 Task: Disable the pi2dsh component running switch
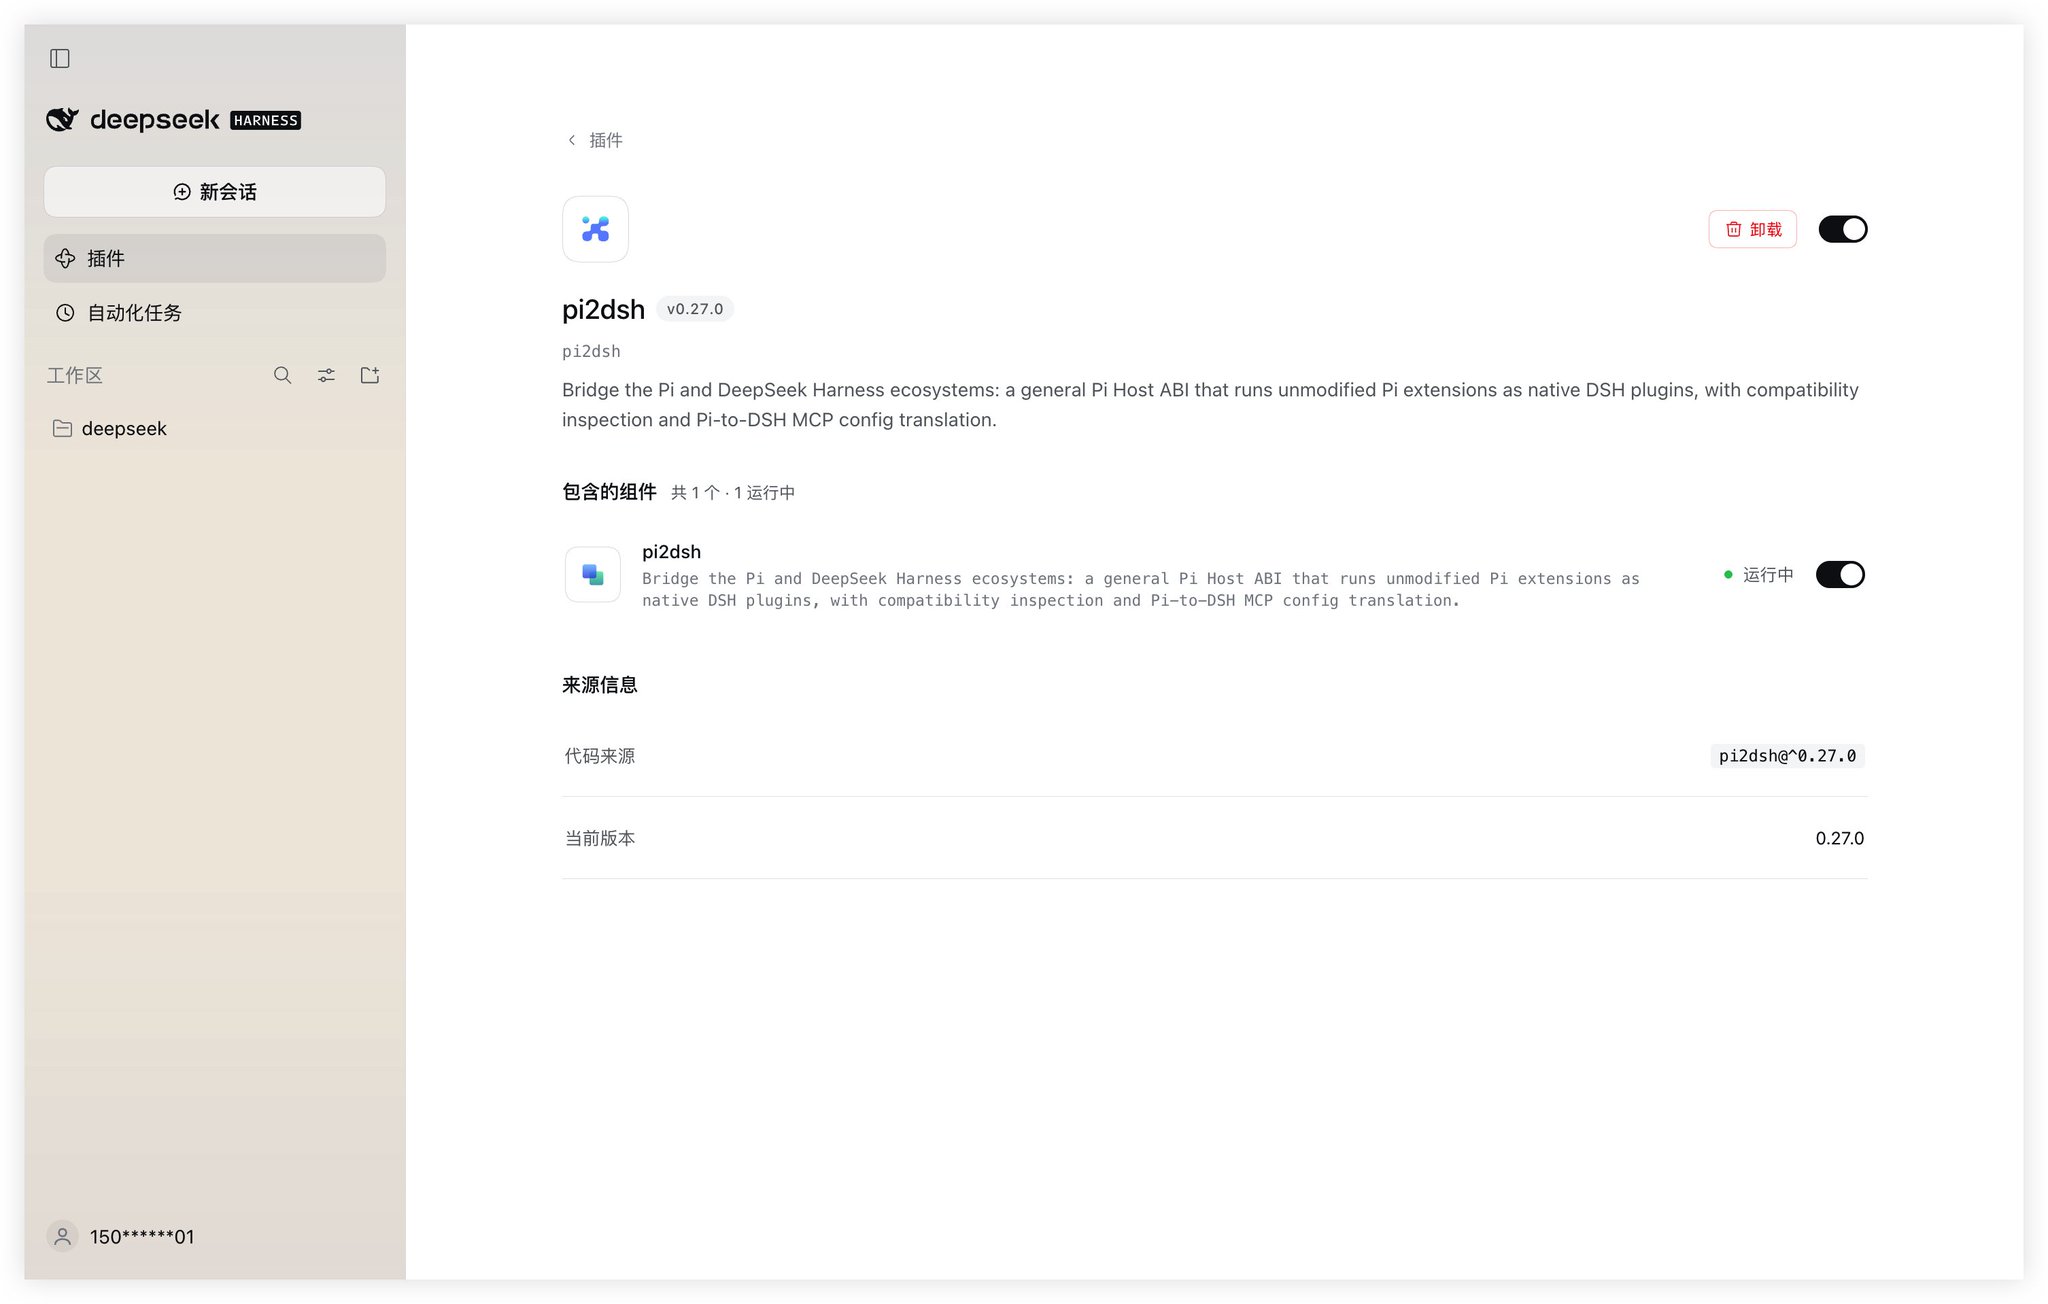1840,575
